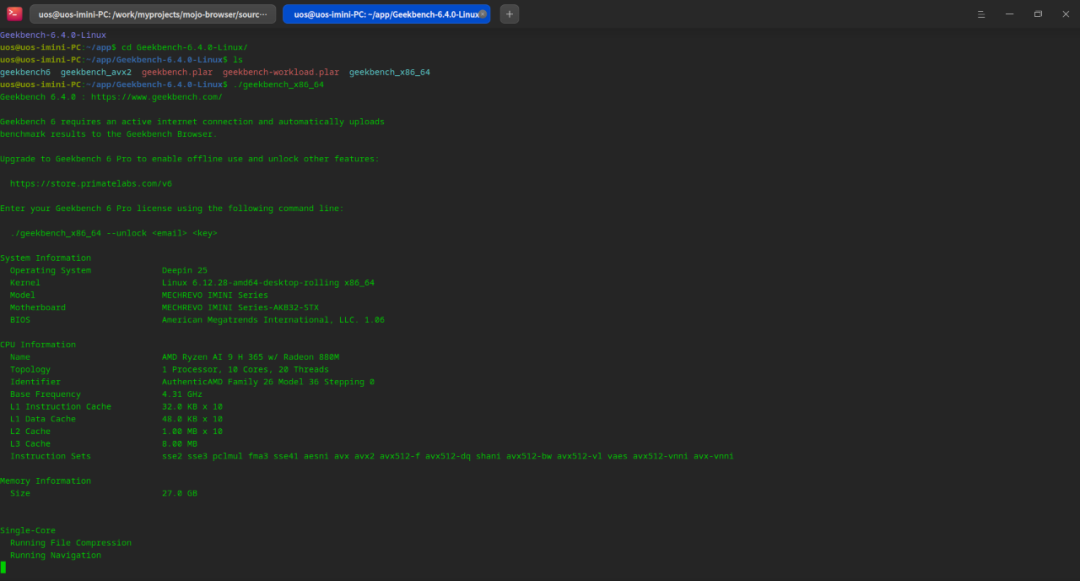The width and height of the screenshot is (1080, 581).
Task: Select the ~/app/Geekbench-6.4.0-Linux terminal tab
Action: (386, 14)
